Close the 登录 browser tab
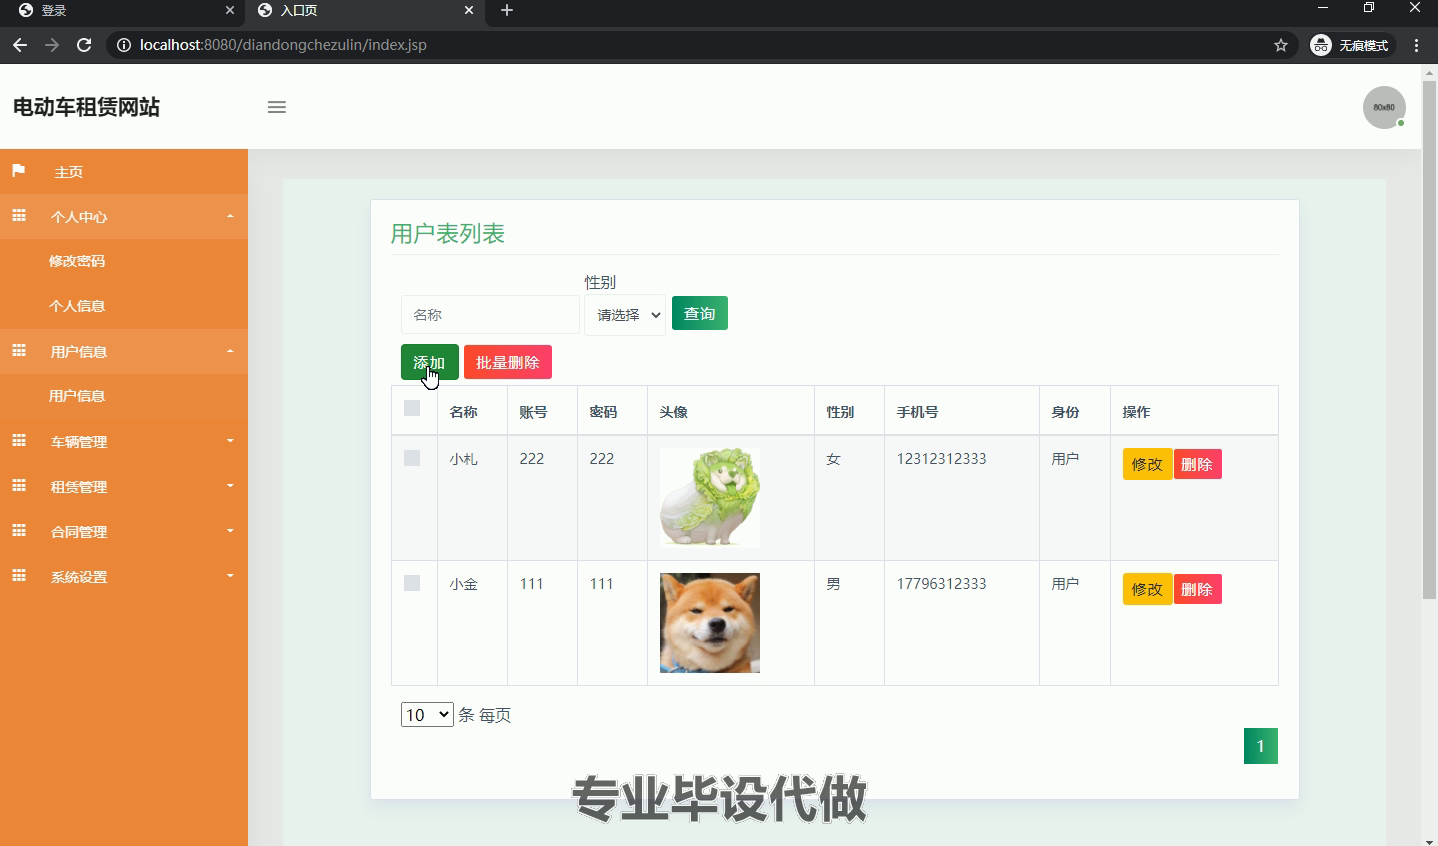The image size is (1438, 846). [230, 10]
